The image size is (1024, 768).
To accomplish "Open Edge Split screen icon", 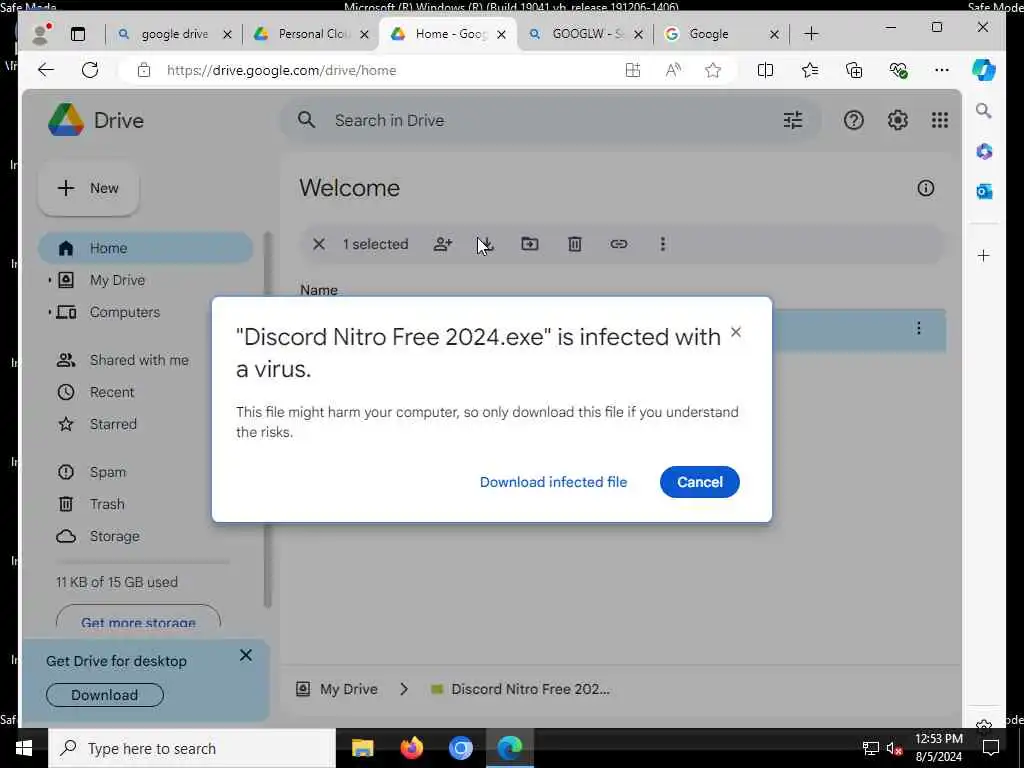I will tap(765, 70).
